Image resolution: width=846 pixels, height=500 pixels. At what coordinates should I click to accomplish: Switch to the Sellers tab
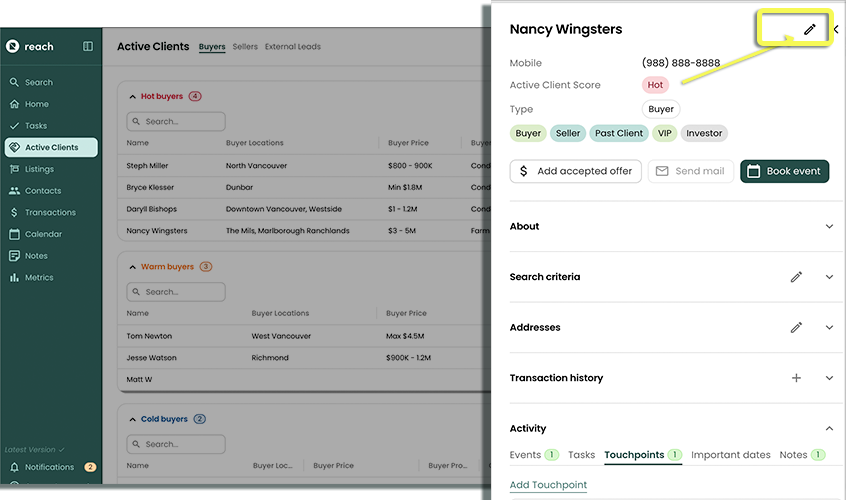tap(245, 47)
